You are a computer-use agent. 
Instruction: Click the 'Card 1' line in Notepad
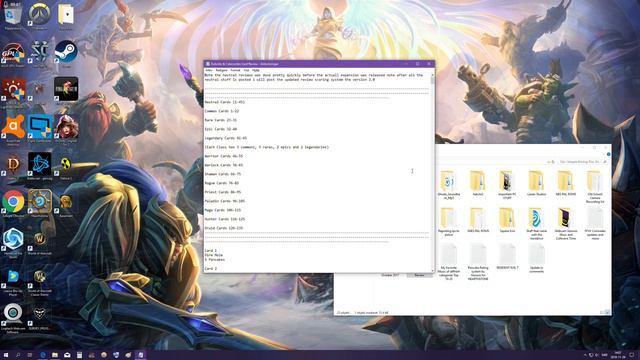click(211, 250)
